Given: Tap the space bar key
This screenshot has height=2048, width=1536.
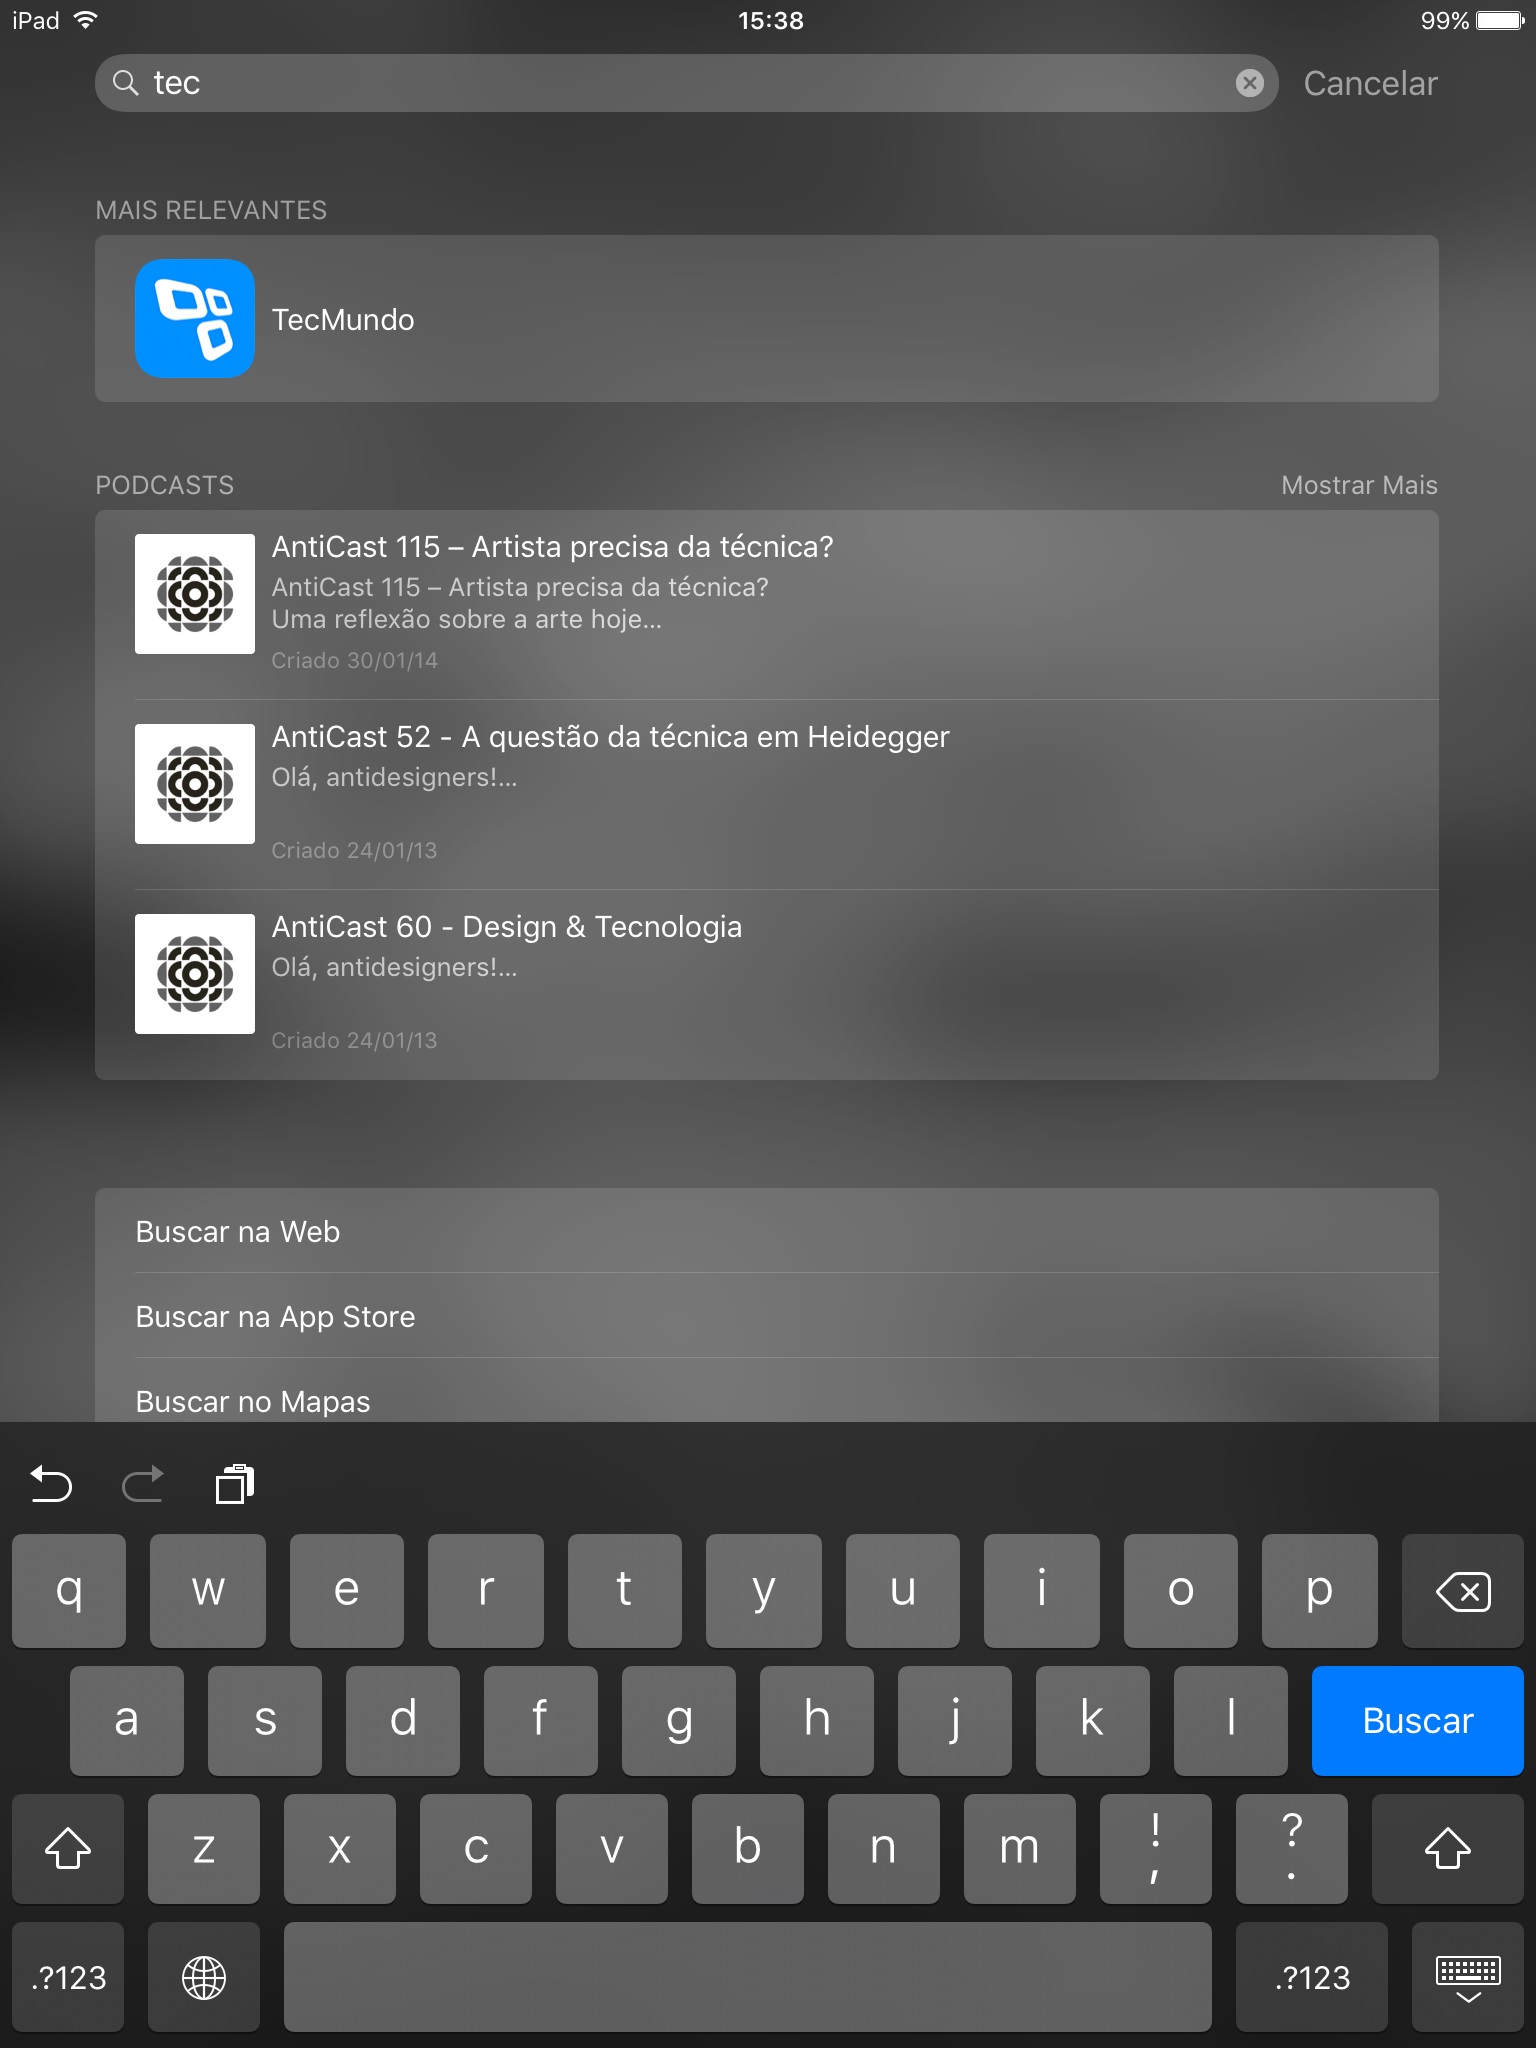Looking at the screenshot, I should click(748, 1977).
